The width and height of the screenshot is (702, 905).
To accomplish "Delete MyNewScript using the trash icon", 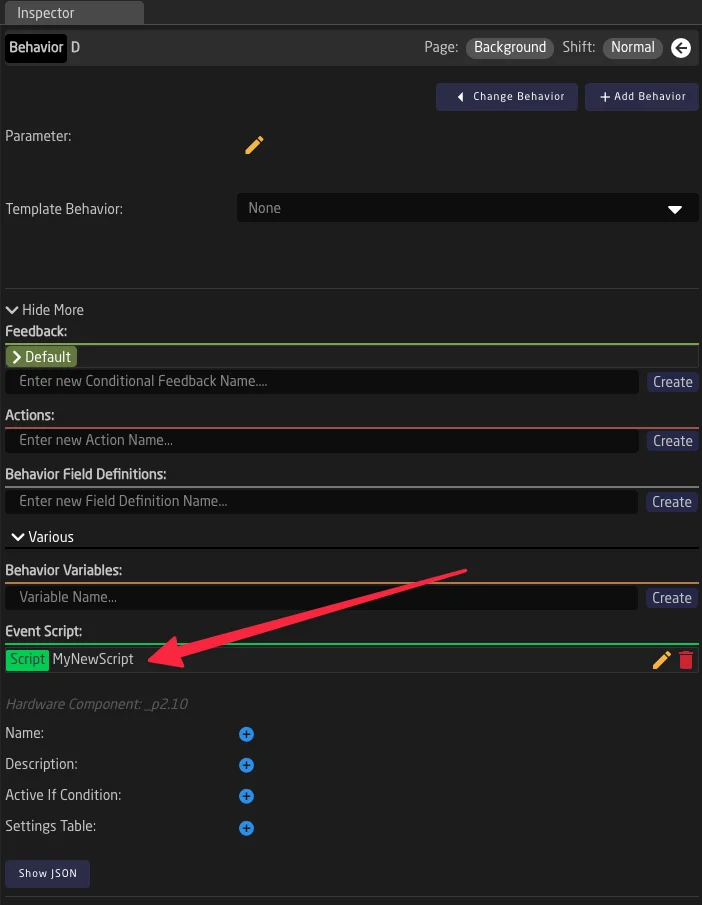I will pyautogui.click(x=684, y=659).
